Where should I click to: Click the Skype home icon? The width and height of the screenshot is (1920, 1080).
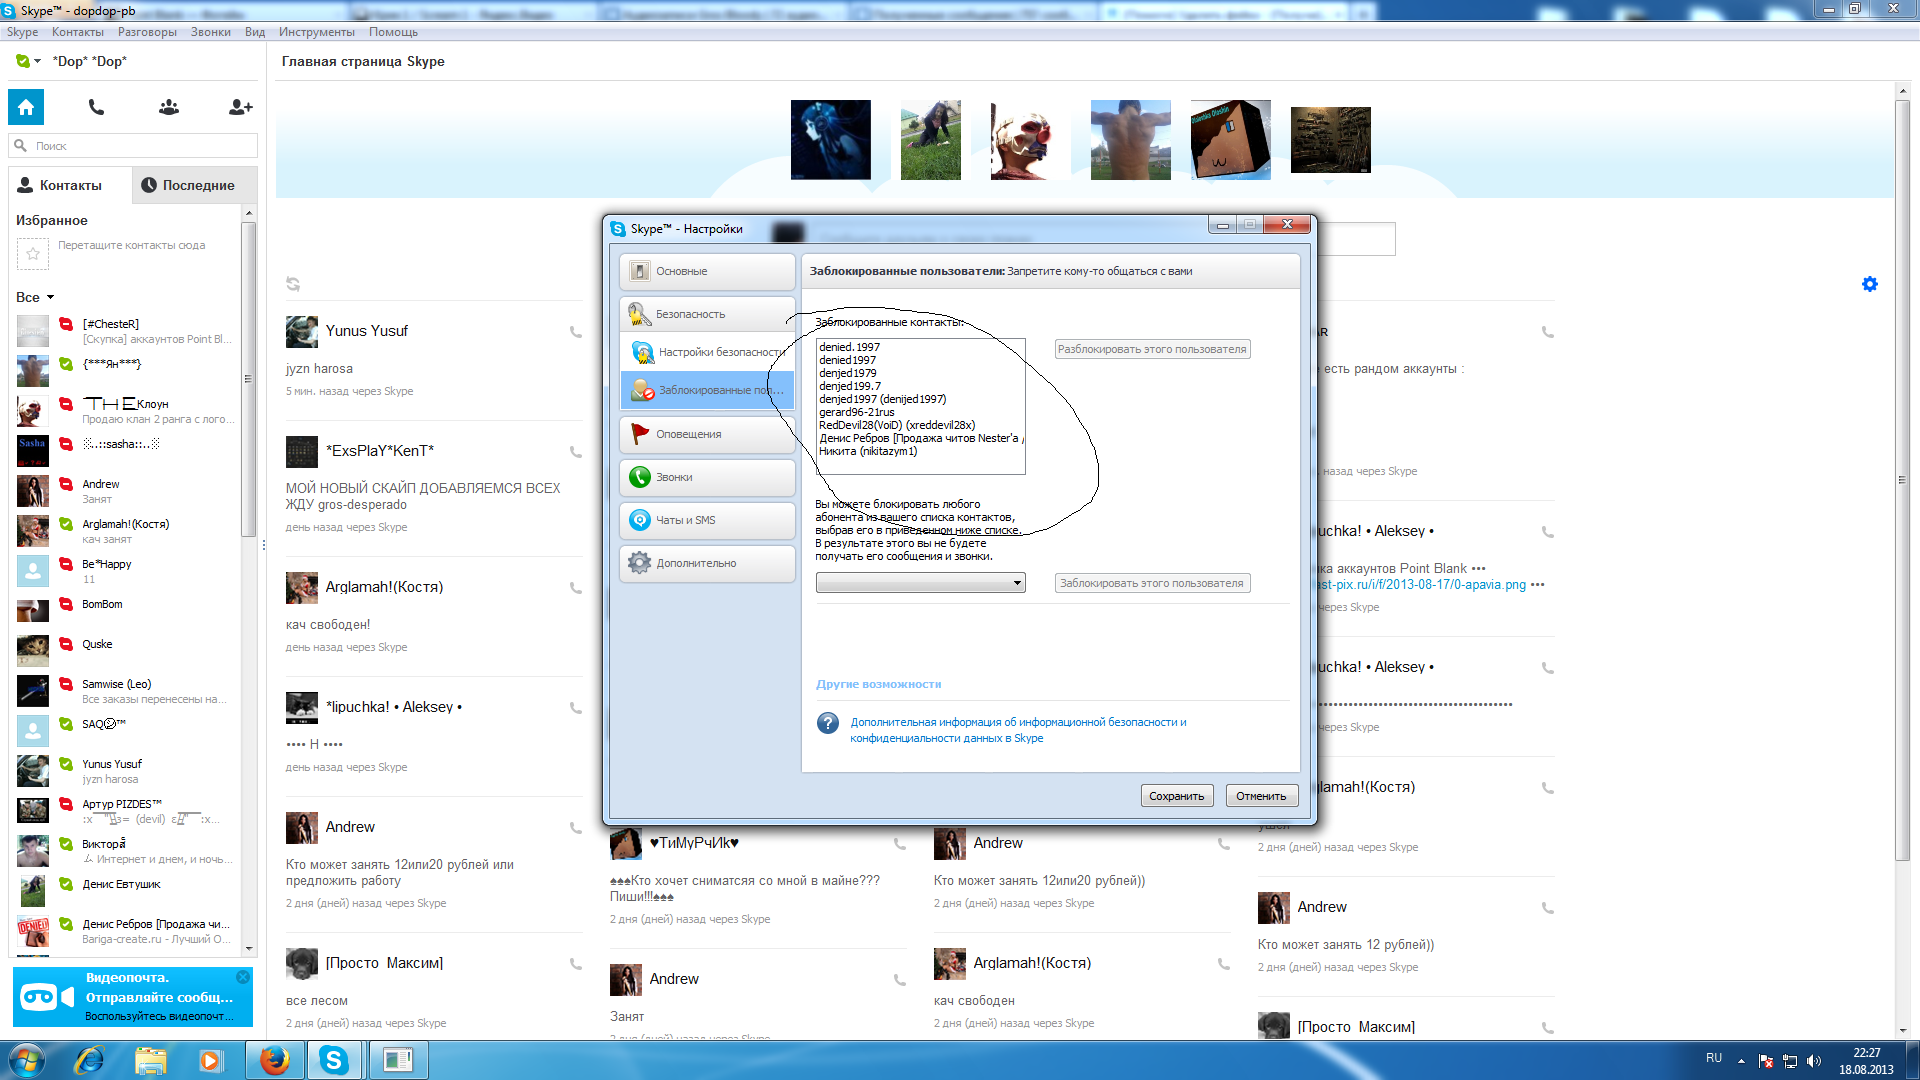coord(26,107)
